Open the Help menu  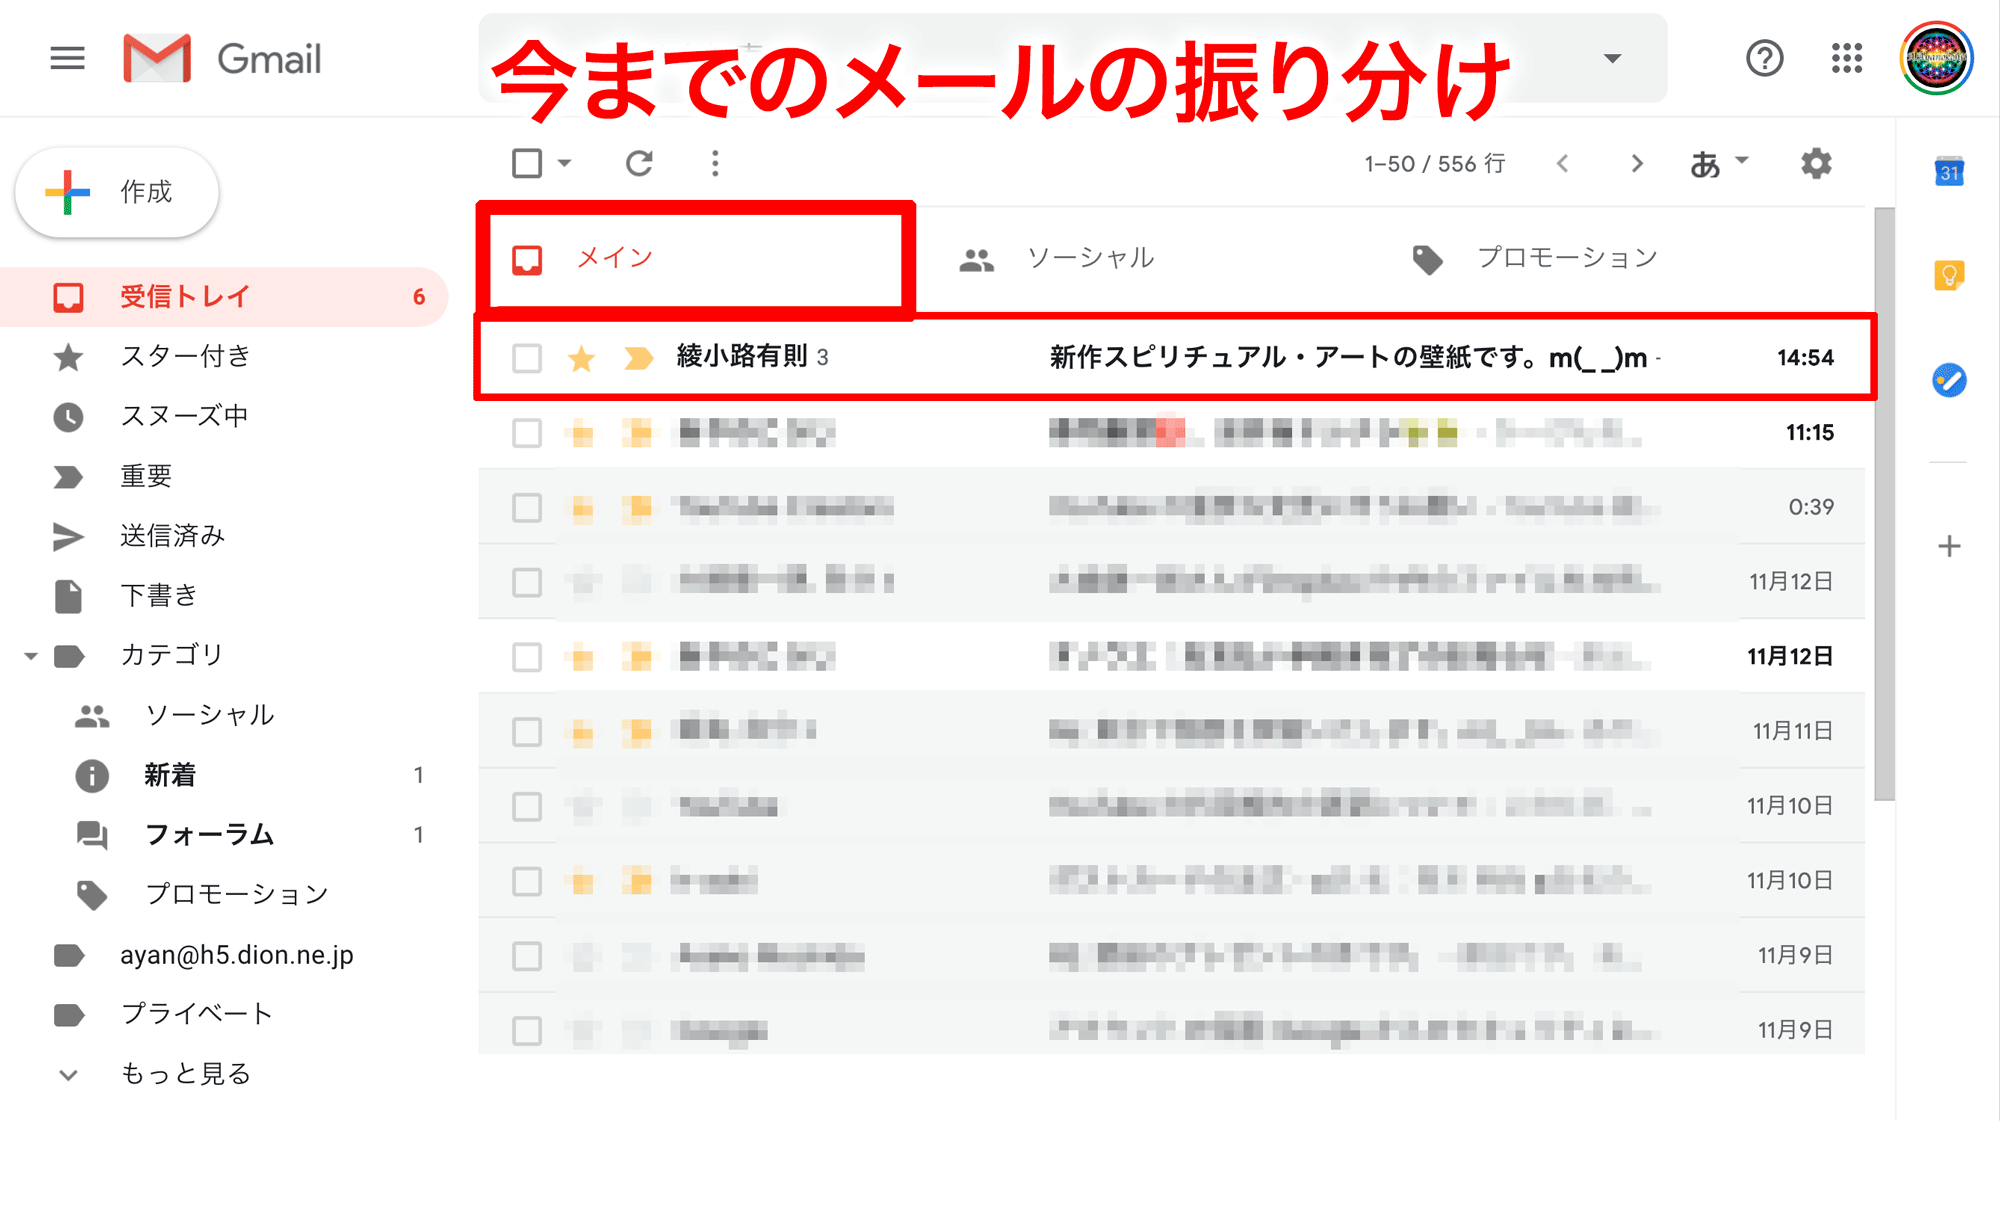(x=1764, y=58)
